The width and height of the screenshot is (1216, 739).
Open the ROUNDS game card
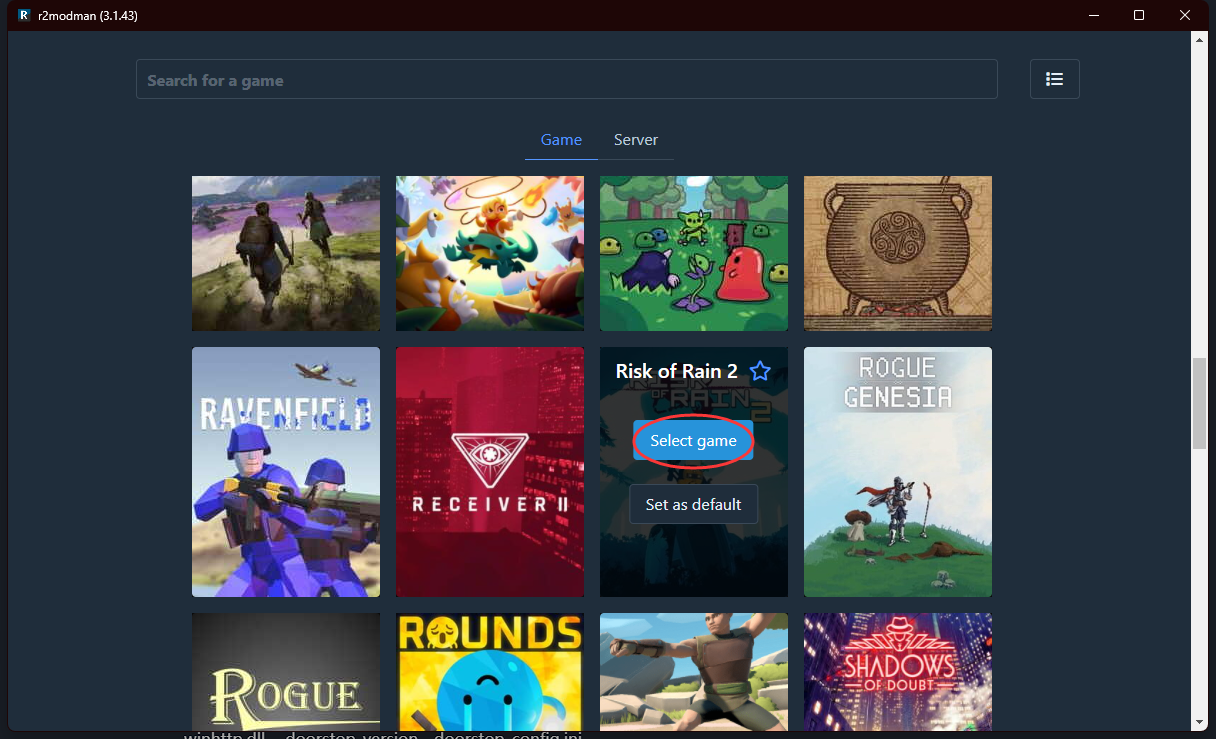click(490, 671)
